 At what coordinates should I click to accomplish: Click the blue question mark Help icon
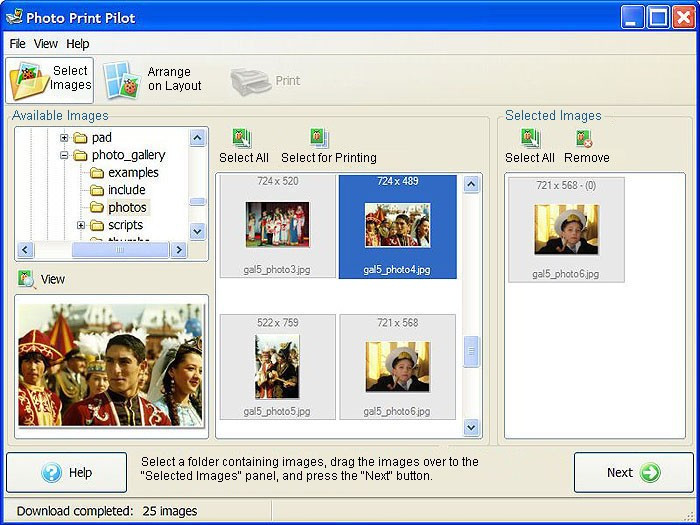pyautogui.click(x=51, y=472)
